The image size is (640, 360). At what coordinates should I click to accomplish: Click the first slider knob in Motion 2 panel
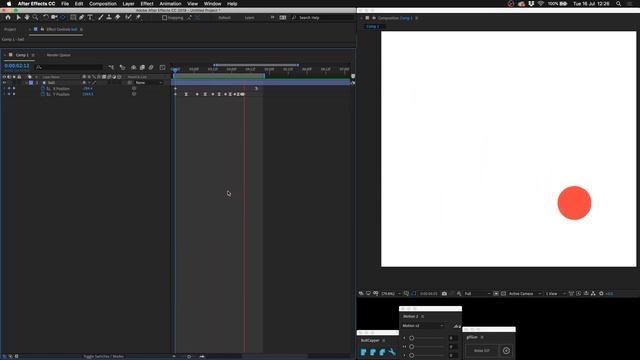[411, 338]
